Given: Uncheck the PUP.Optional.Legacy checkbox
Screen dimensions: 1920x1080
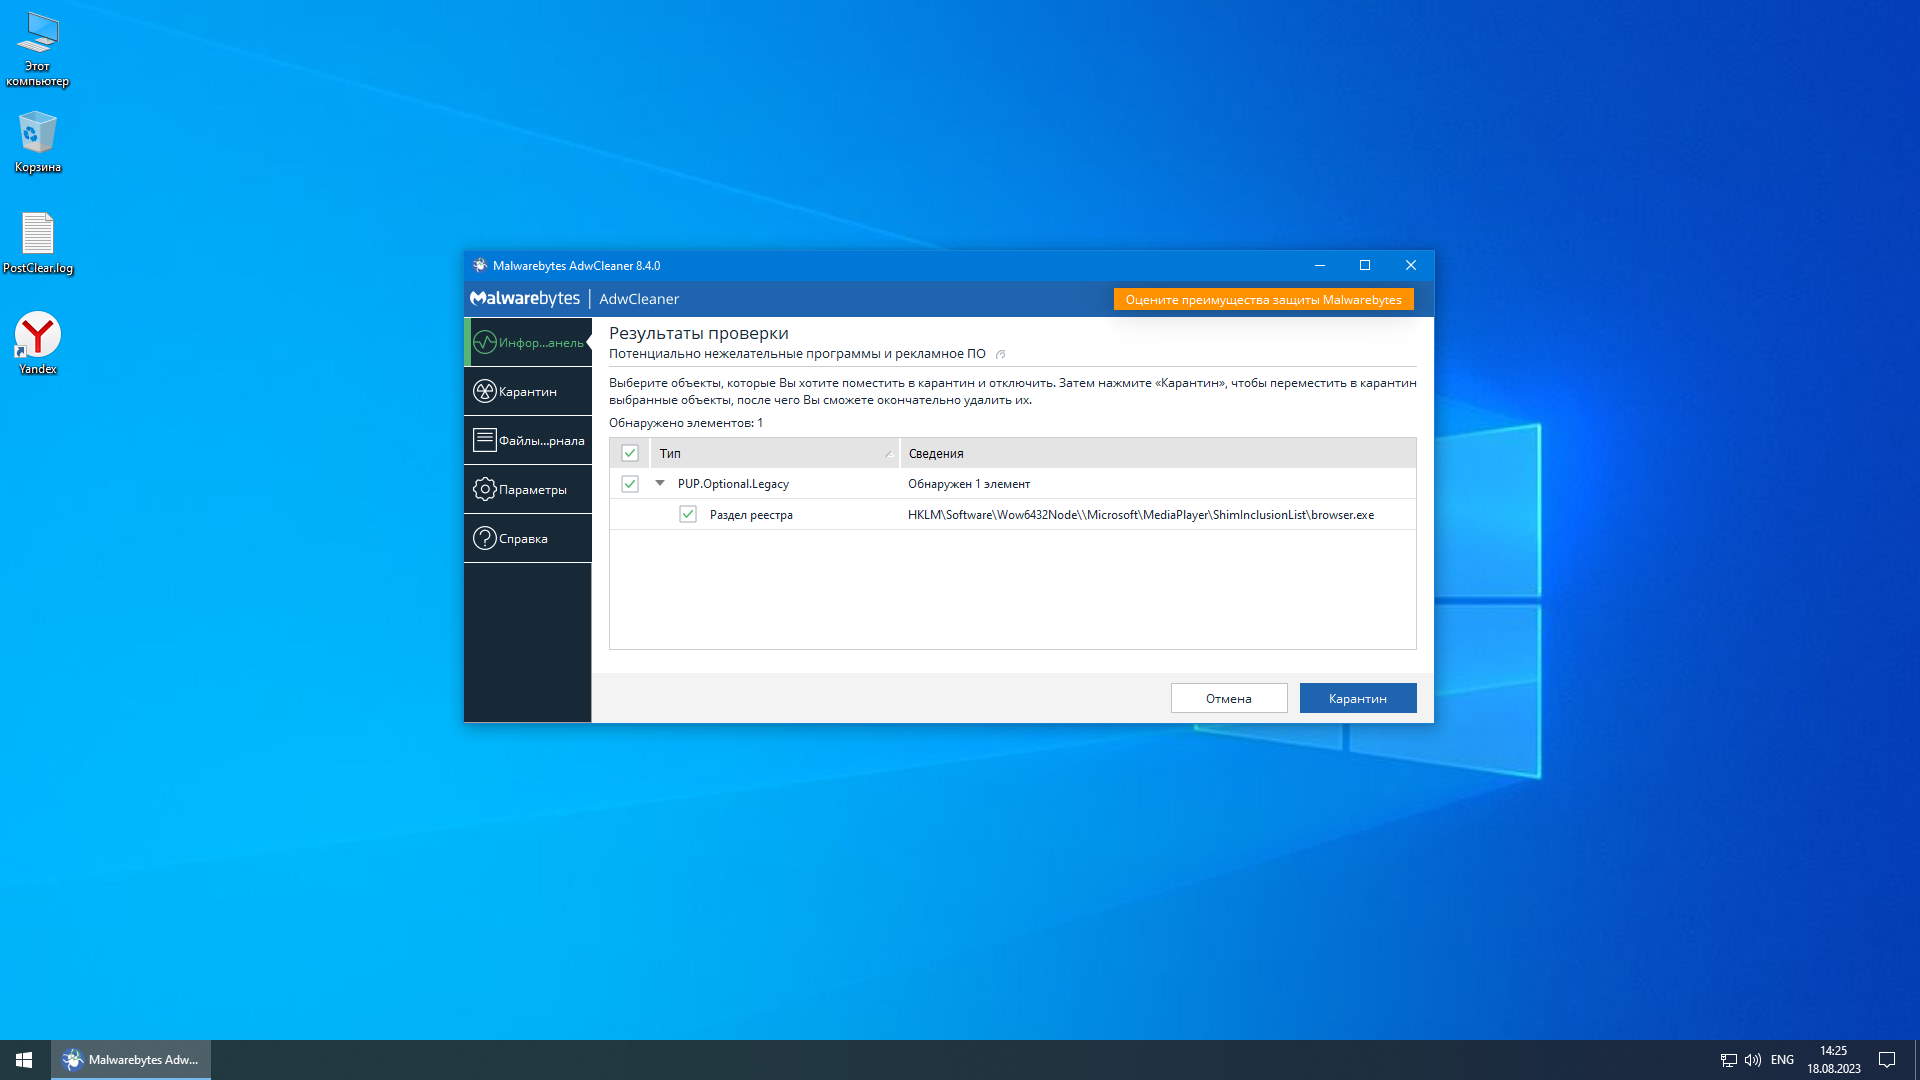Looking at the screenshot, I should pyautogui.click(x=630, y=484).
